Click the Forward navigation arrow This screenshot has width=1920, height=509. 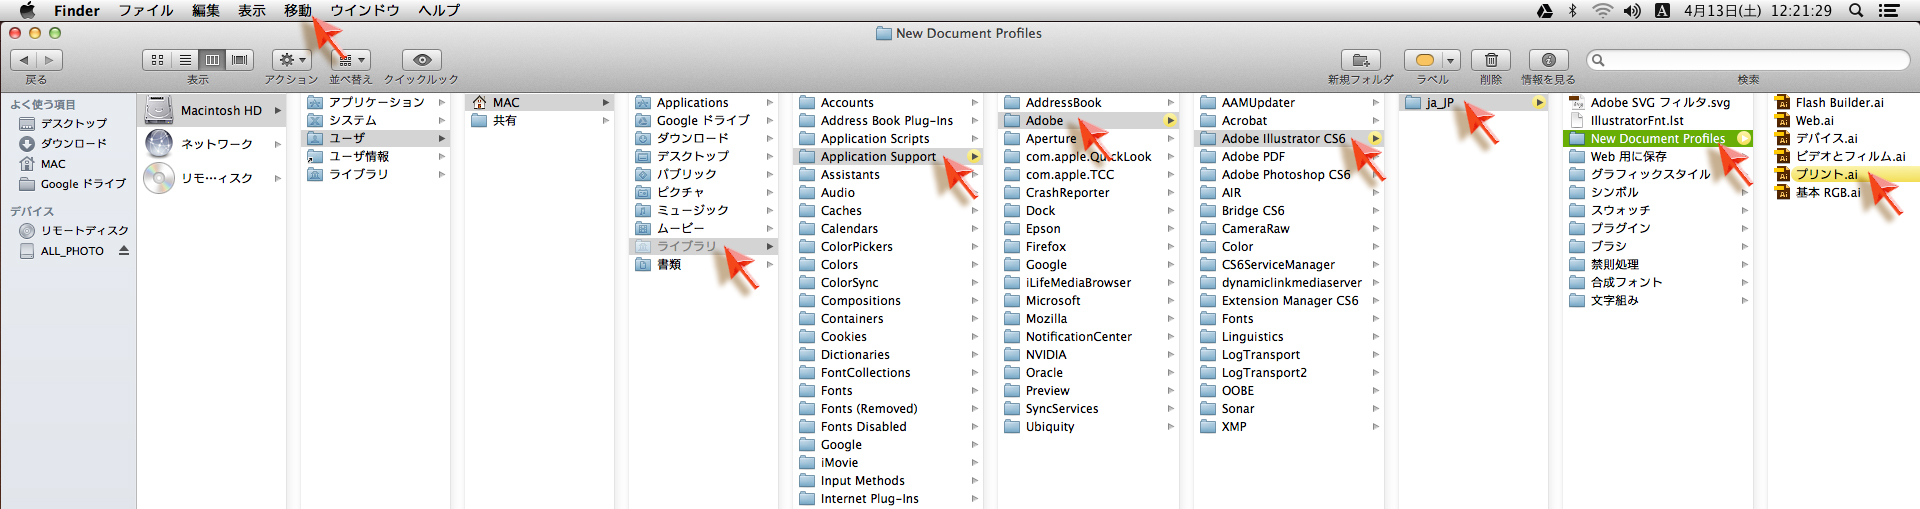click(50, 60)
